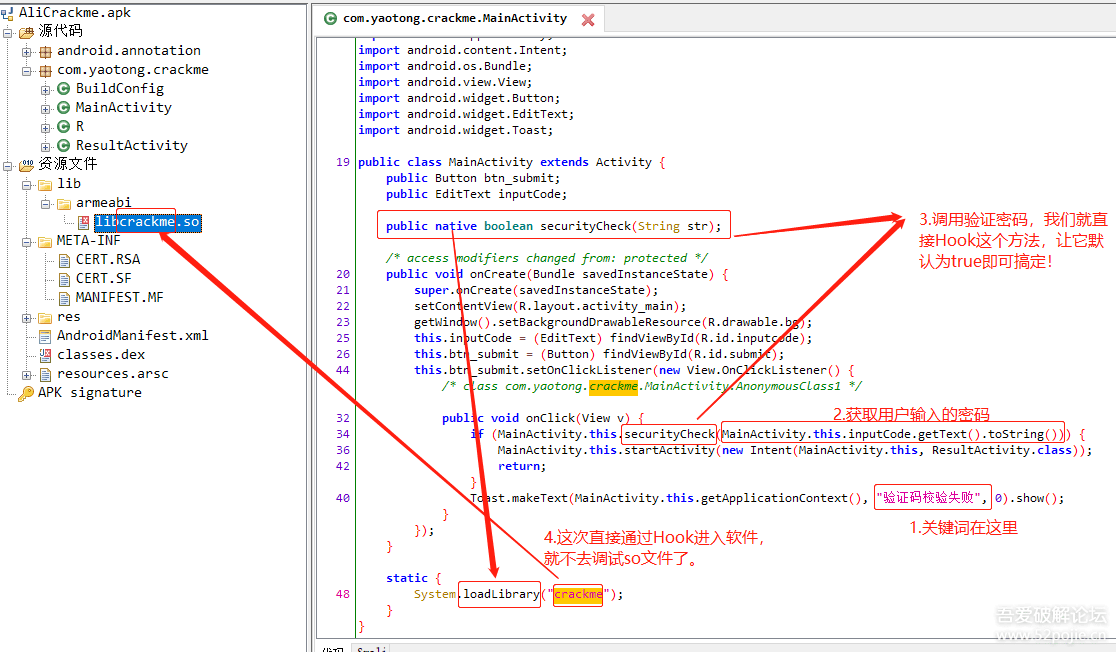The image size is (1116, 652).
Task: Click 'super.onCreate(savedInstanceState);' line
Action: click(x=536, y=290)
